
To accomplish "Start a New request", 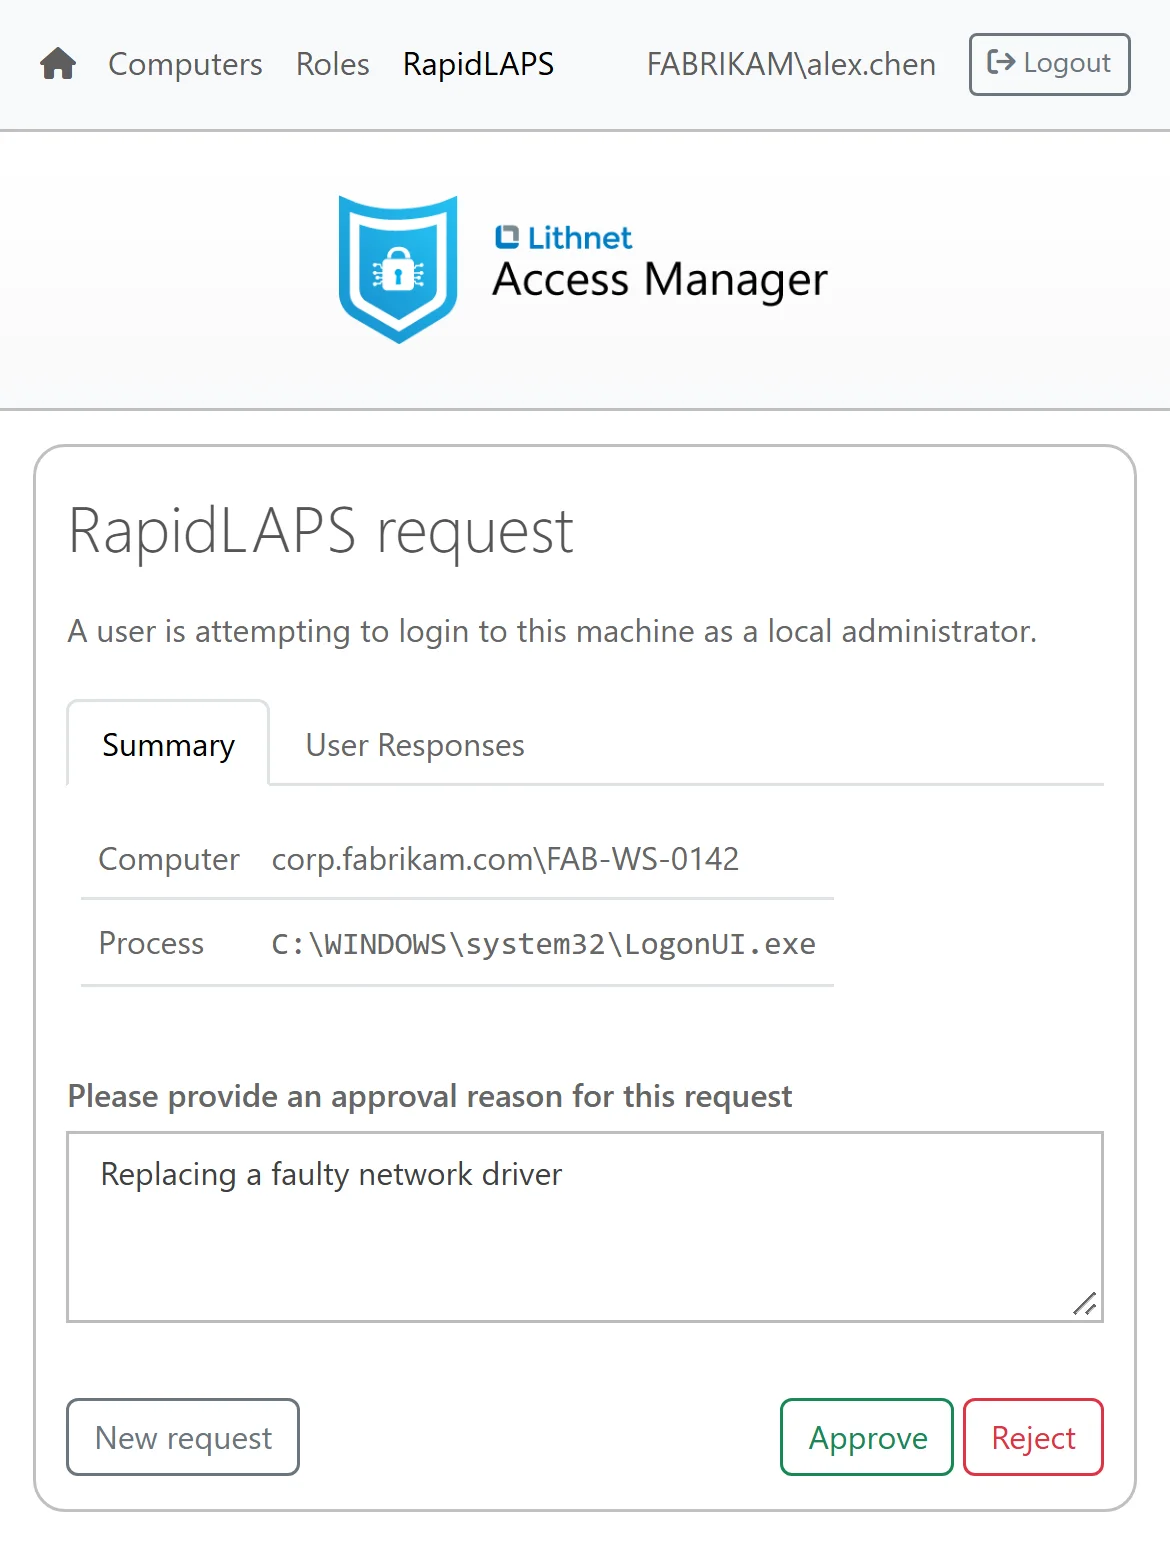I will click(183, 1437).
